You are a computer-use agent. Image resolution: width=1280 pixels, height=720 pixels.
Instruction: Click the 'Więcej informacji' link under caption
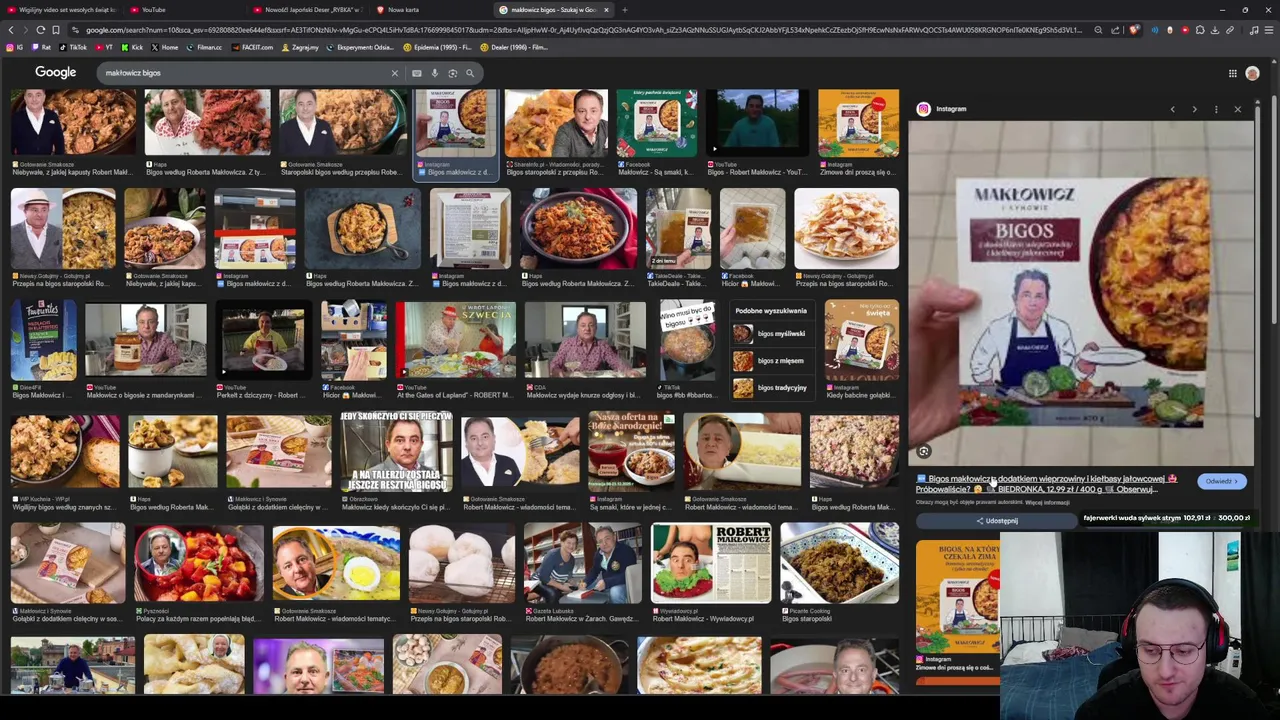pyautogui.click(x=1047, y=502)
